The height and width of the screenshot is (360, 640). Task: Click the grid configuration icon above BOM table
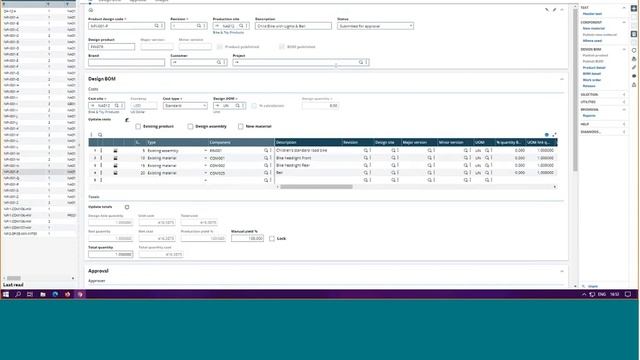[547, 135]
